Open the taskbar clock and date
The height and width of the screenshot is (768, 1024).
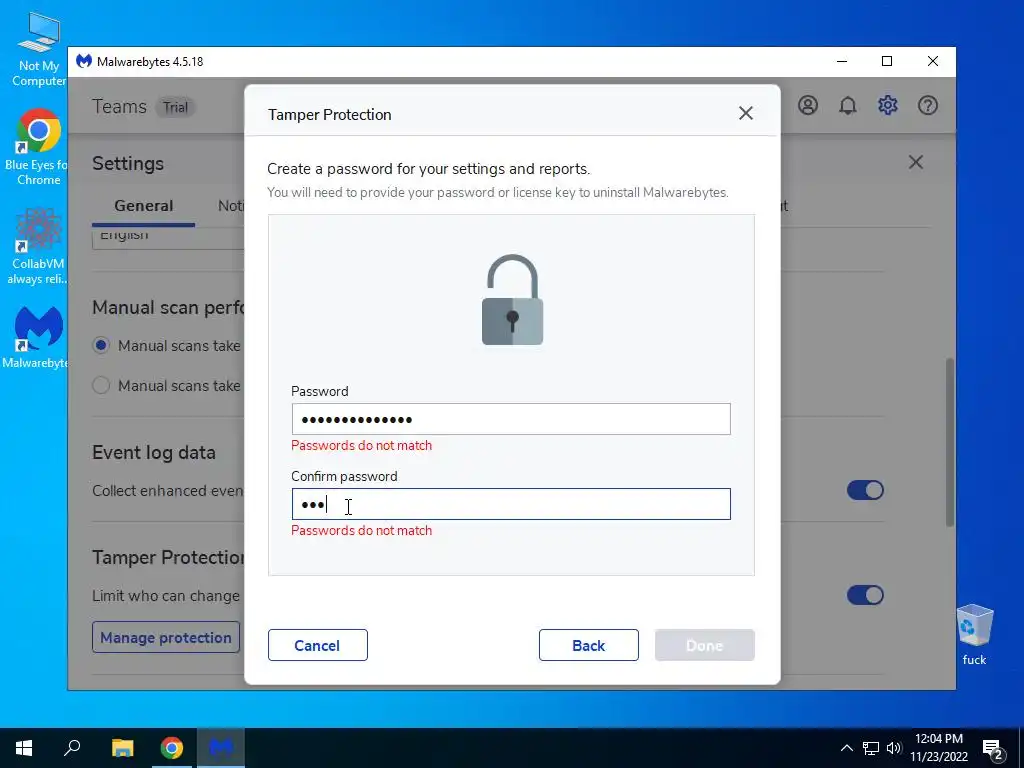pyautogui.click(x=938, y=748)
